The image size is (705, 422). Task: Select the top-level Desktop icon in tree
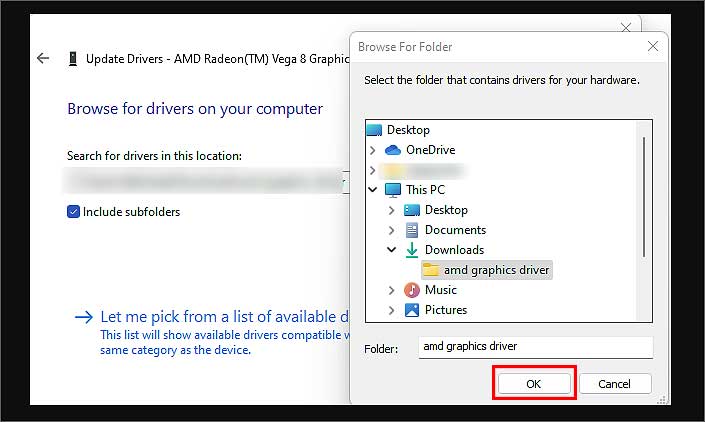[375, 130]
